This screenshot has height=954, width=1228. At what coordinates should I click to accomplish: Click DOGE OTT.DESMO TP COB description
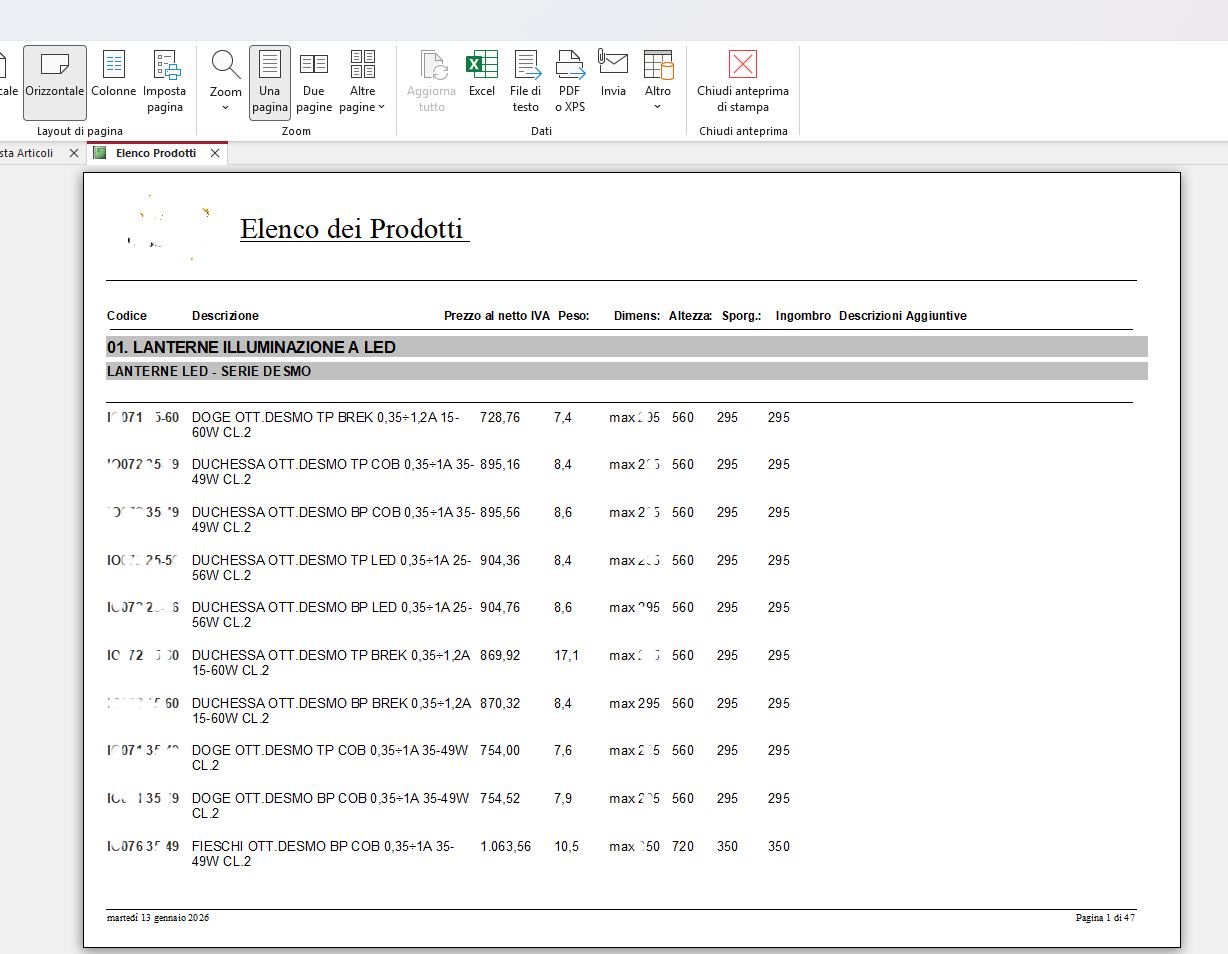(x=330, y=758)
